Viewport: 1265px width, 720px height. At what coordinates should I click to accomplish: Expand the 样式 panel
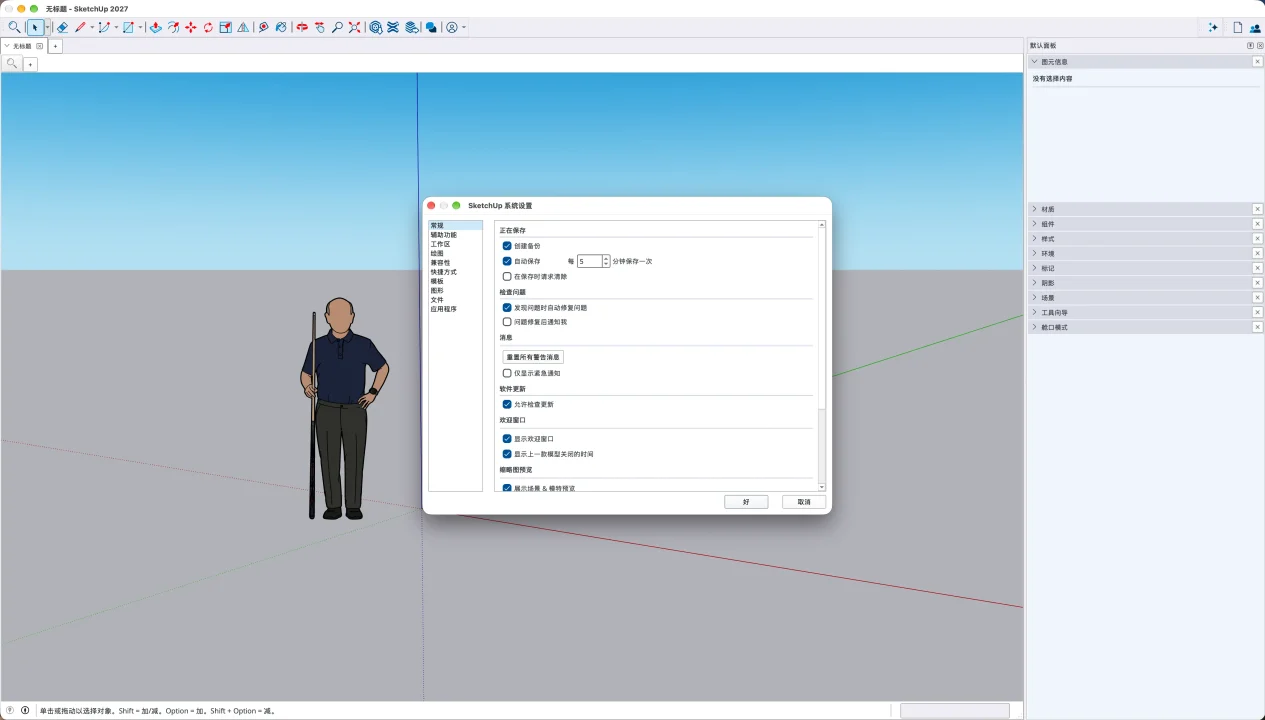pos(1034,239)
